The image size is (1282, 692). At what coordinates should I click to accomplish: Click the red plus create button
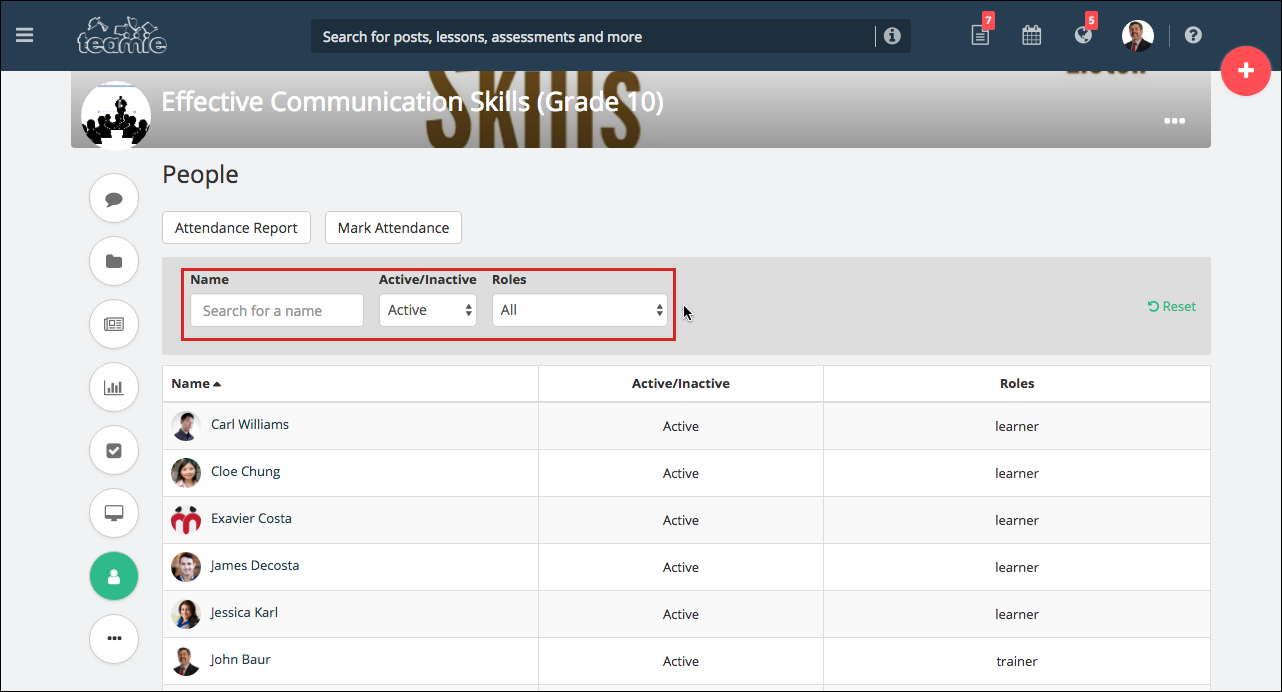[1246, 71]
